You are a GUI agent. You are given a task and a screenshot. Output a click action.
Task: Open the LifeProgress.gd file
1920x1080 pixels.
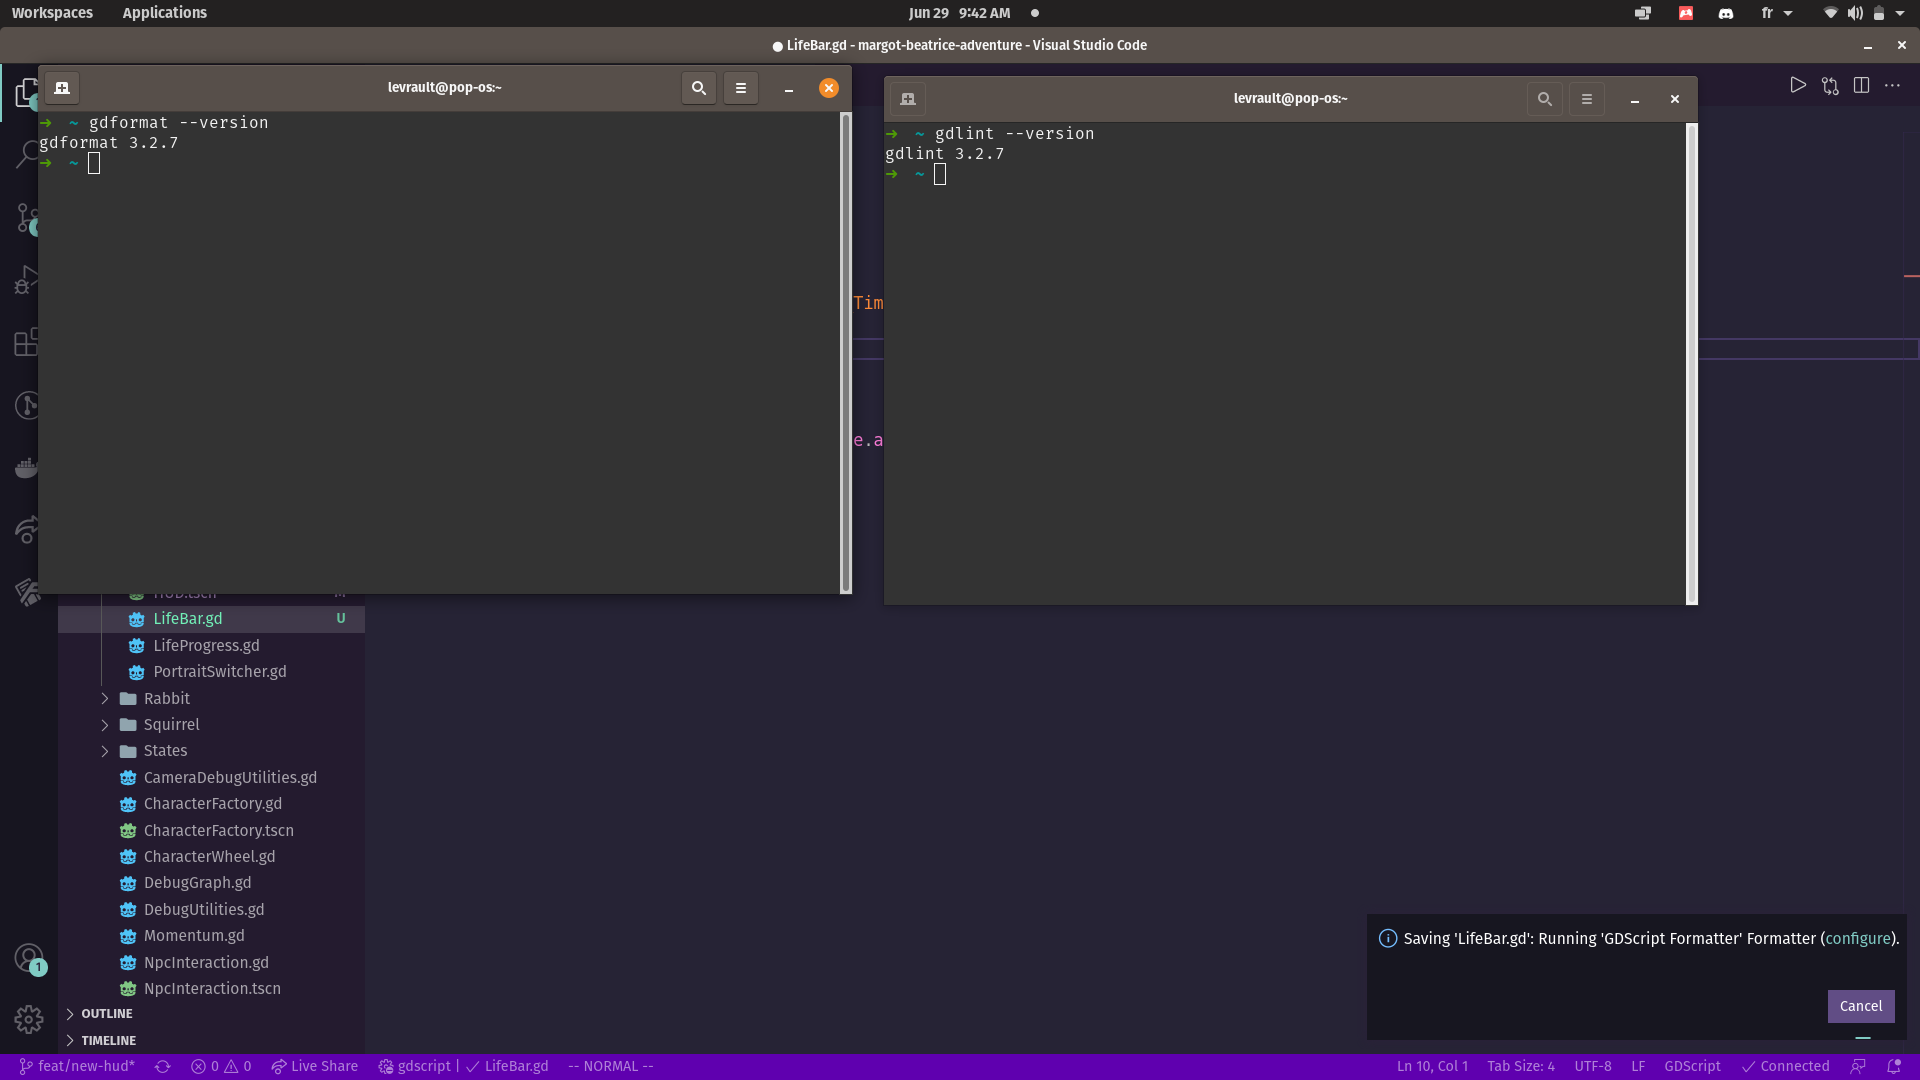coord(205,645)
